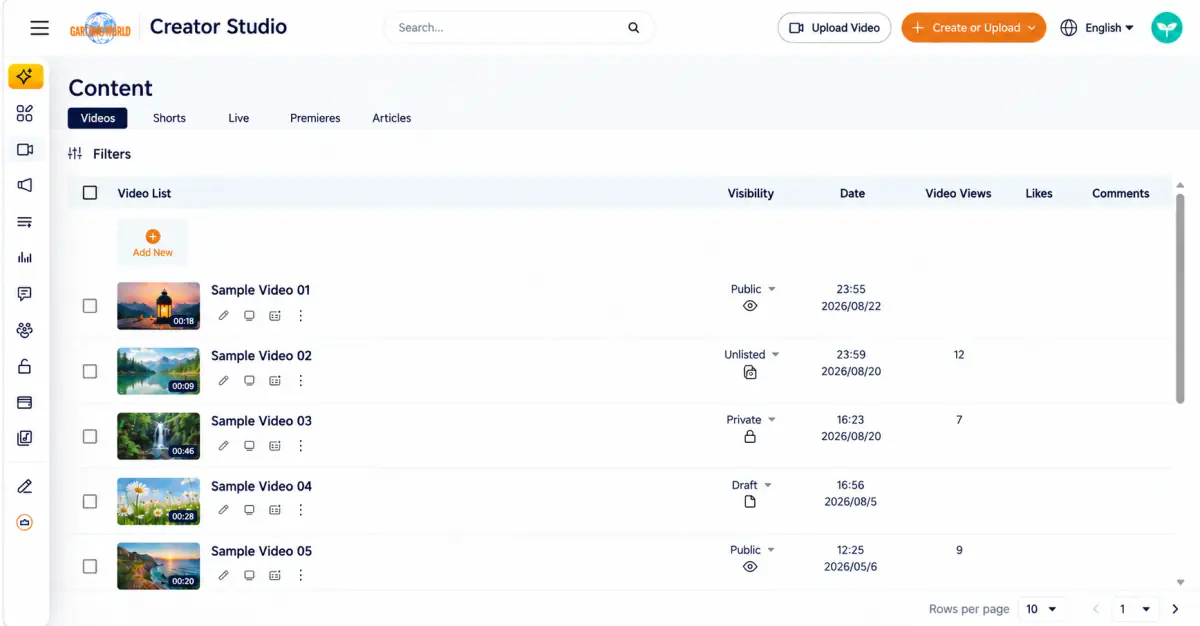Open the English language dropdown

tap(1097, 28)
